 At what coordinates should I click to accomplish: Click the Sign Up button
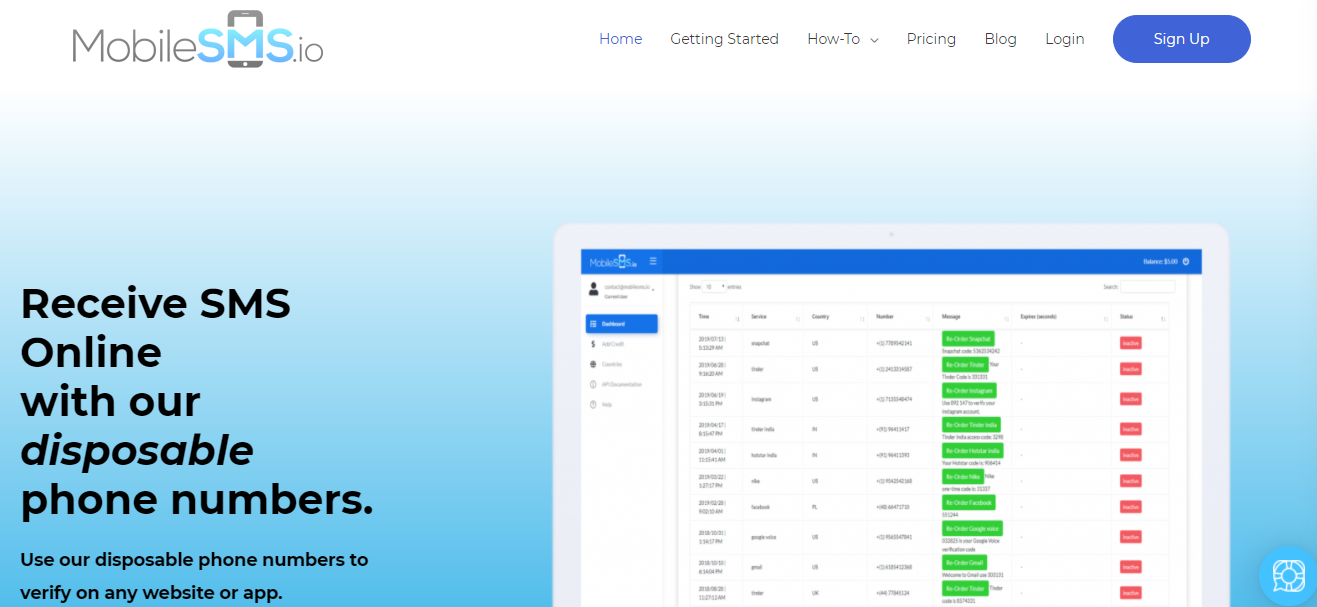(1181, 39)
